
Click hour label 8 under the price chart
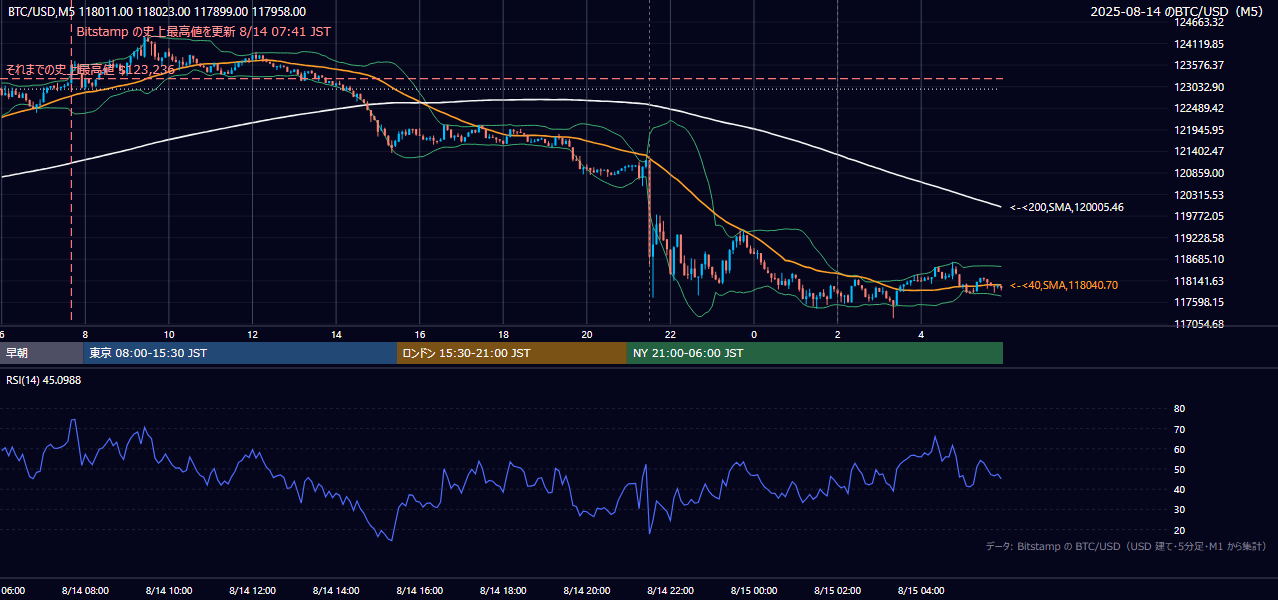click(85, 335)
